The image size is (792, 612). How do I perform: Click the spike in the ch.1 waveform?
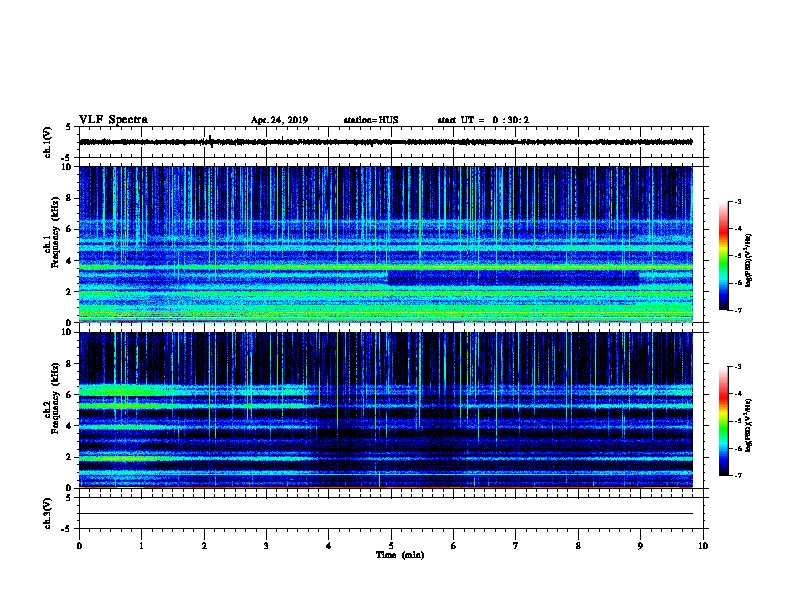tap(210, 141)
